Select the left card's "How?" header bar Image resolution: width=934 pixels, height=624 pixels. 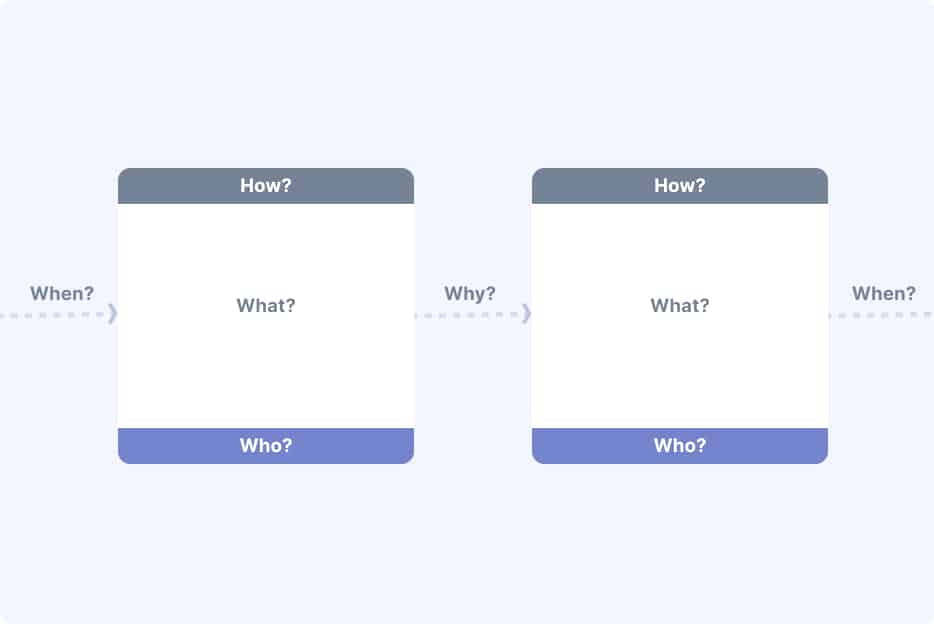point(266,186)
